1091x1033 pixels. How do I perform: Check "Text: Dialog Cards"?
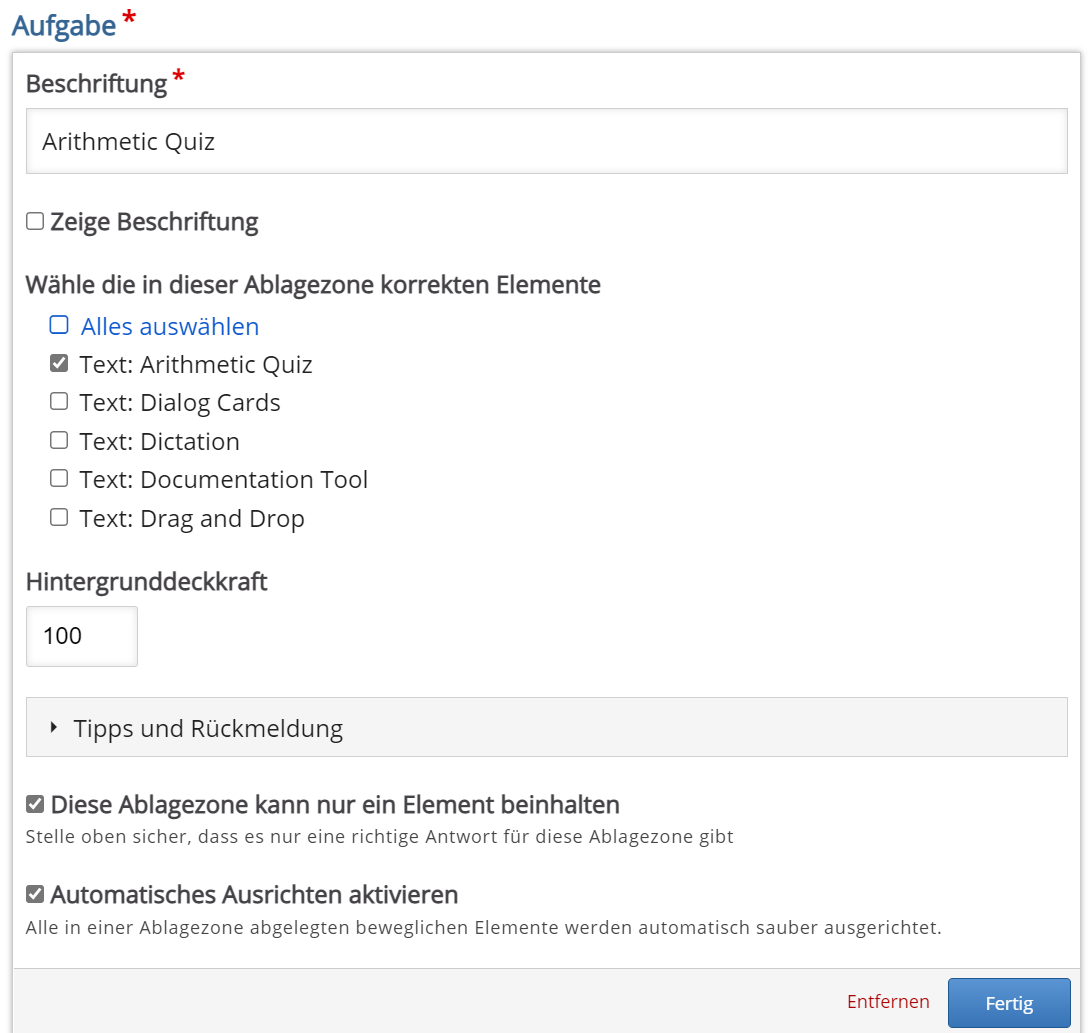(x=58, y=401)
